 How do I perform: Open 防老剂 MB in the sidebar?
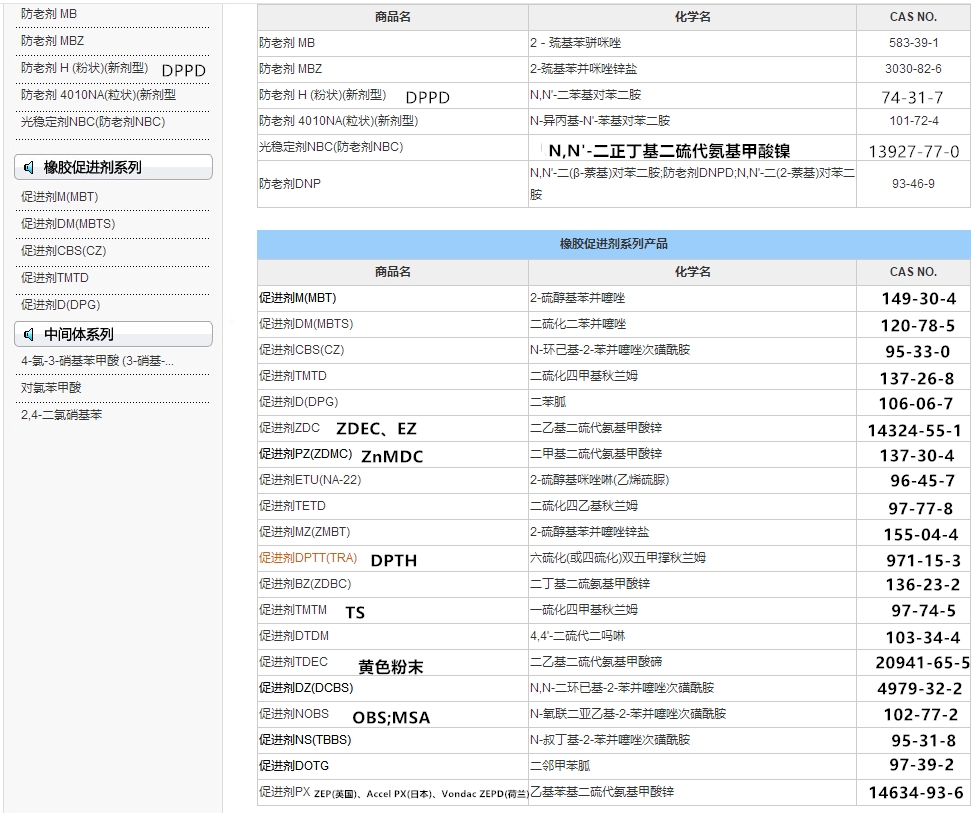pyautogui.click(x=49, y=14)
